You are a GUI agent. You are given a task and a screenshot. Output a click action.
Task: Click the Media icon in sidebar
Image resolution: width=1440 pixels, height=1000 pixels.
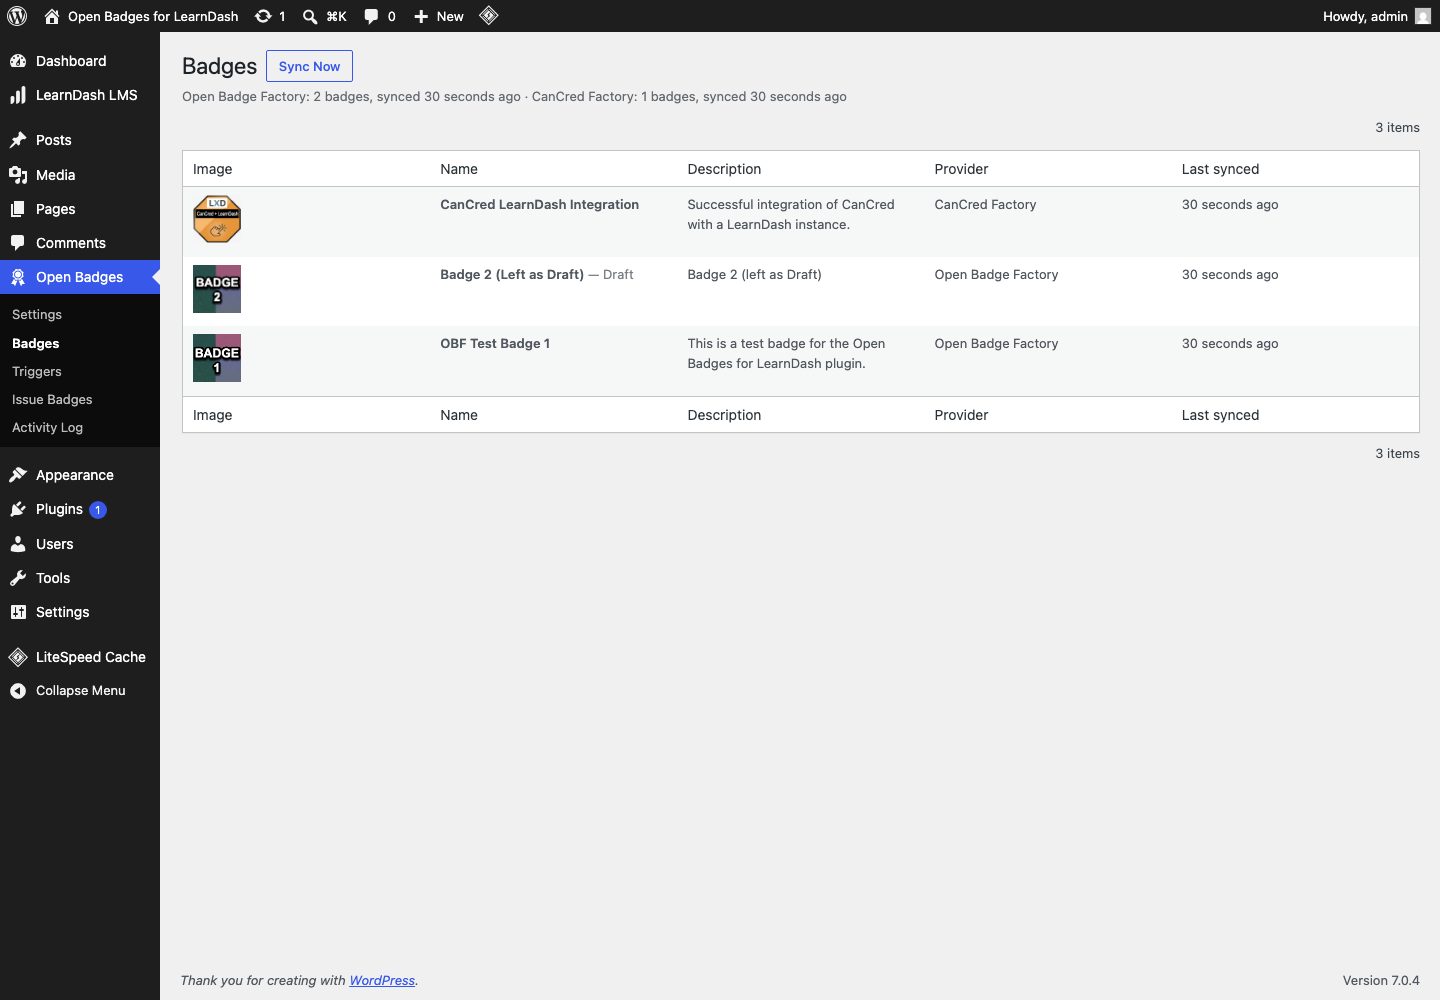[18, 175]
